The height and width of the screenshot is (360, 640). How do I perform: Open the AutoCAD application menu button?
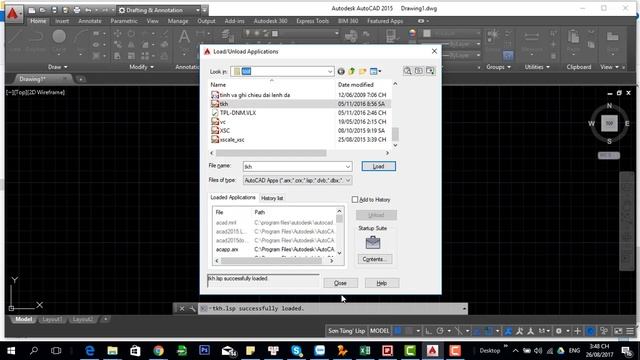[x=13, y=14]
